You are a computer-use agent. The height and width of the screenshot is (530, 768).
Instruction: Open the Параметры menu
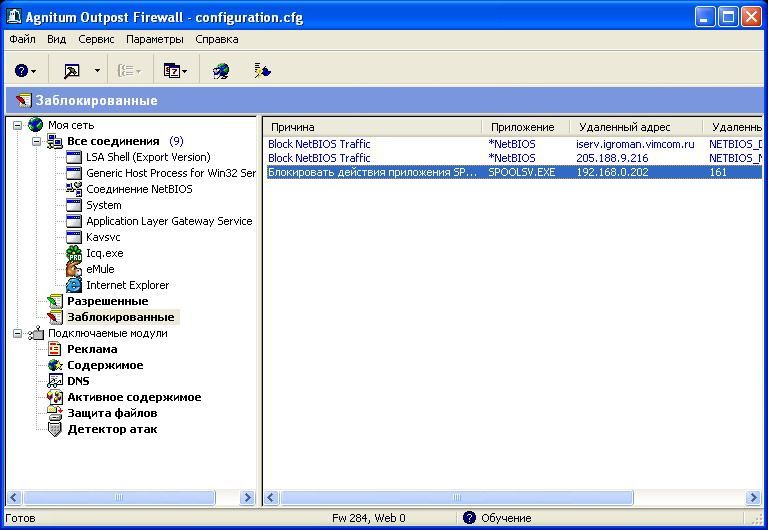point(155,39)
